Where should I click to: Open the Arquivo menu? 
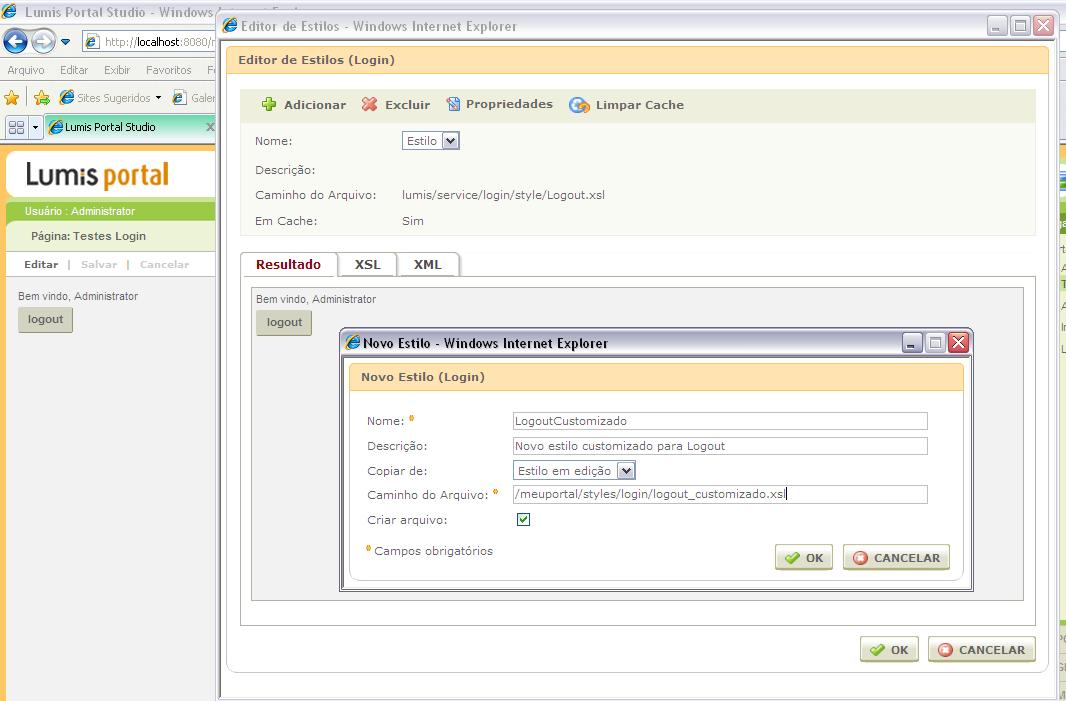pyautogui.click(x=26, y=70)
